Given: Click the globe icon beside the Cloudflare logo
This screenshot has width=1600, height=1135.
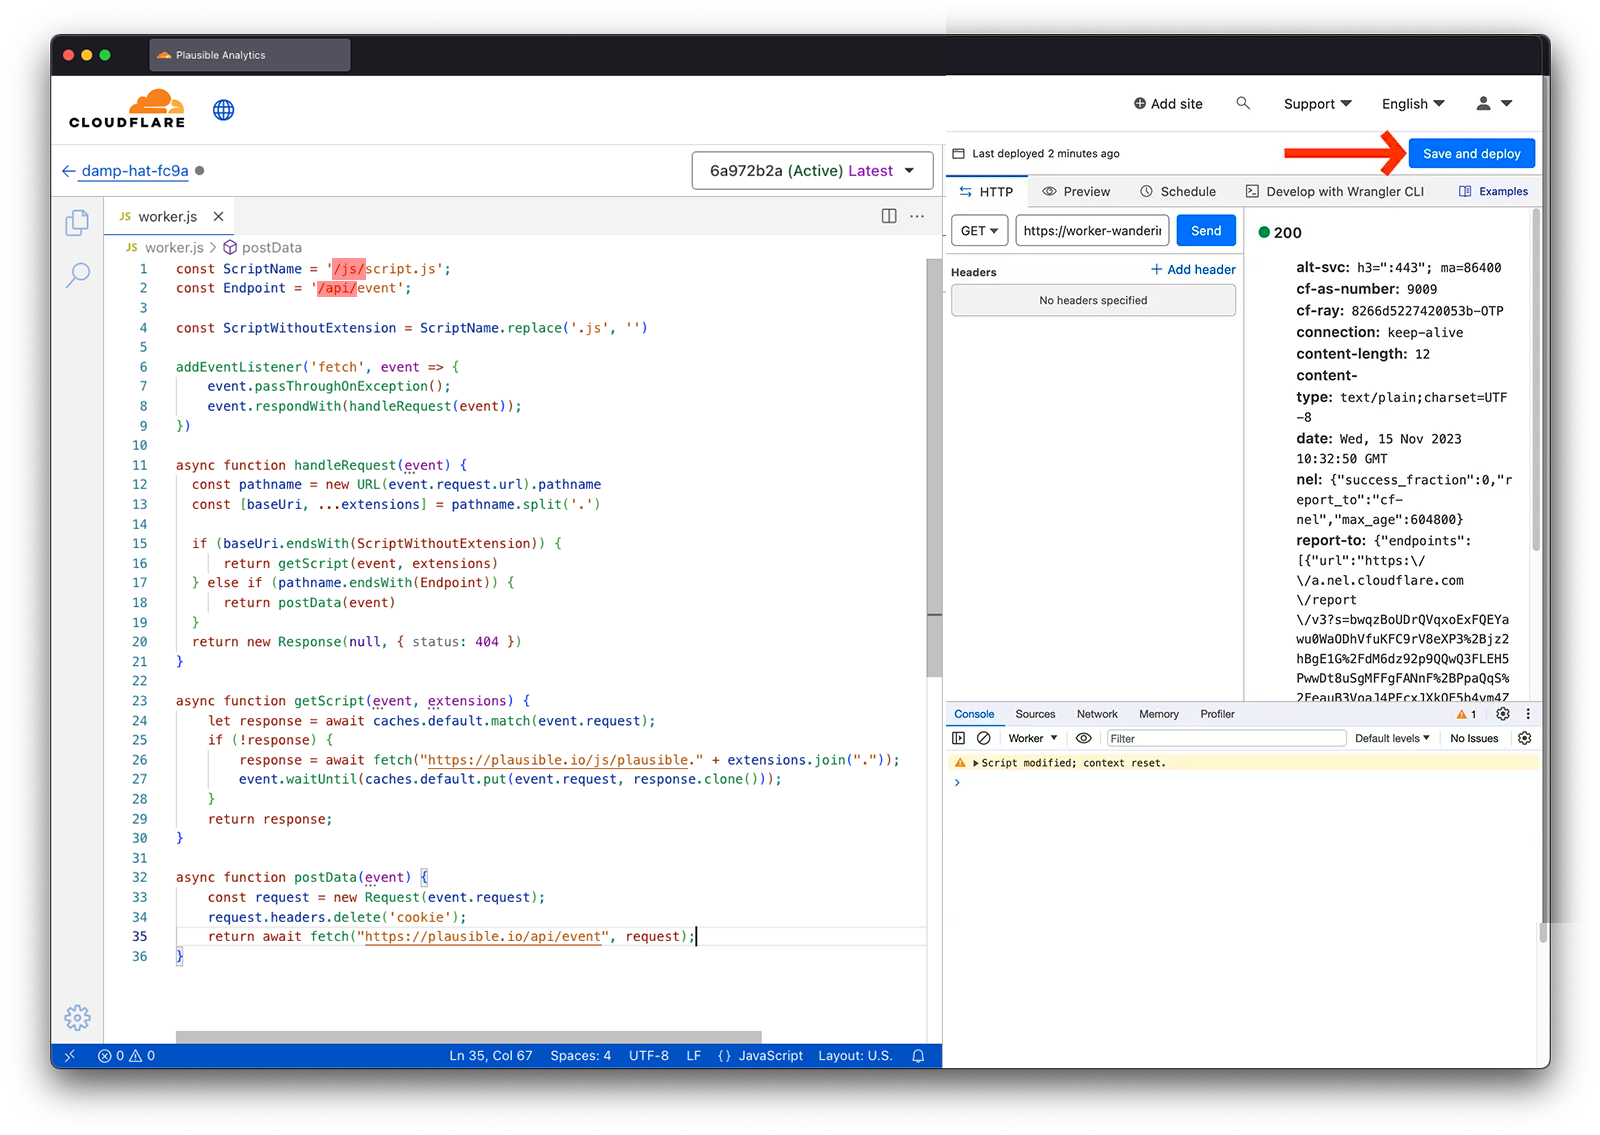Looking at the screenshot, I should click(x=223, y=110).
